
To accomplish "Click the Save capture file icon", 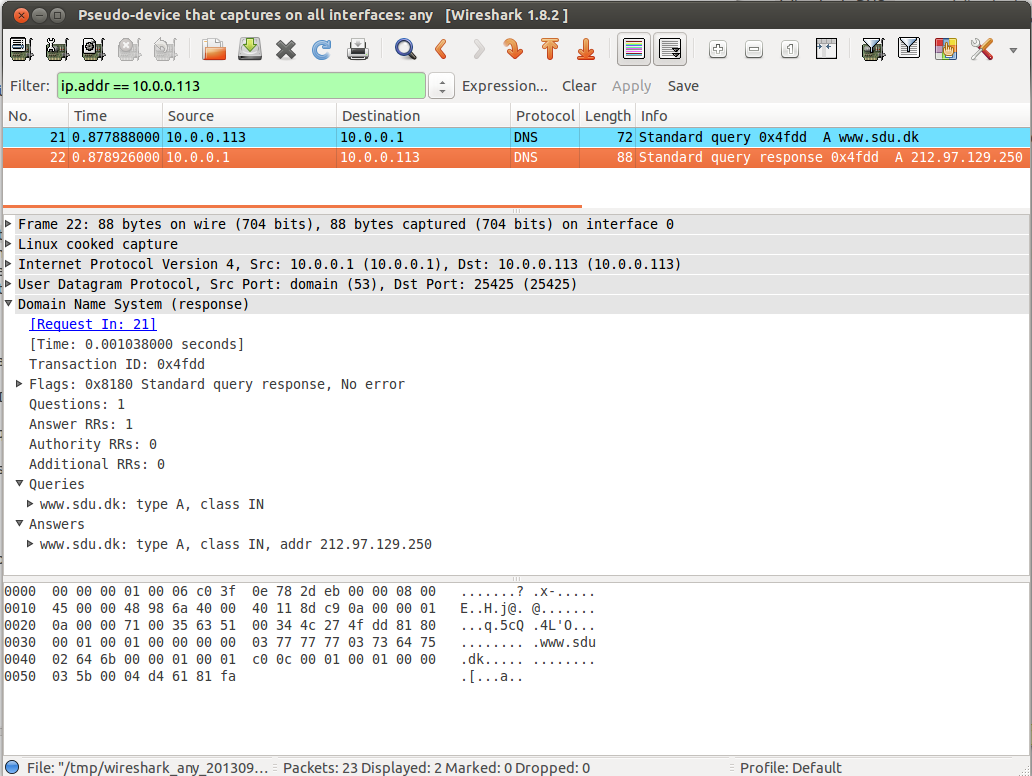I will click(x=249, y=49).
